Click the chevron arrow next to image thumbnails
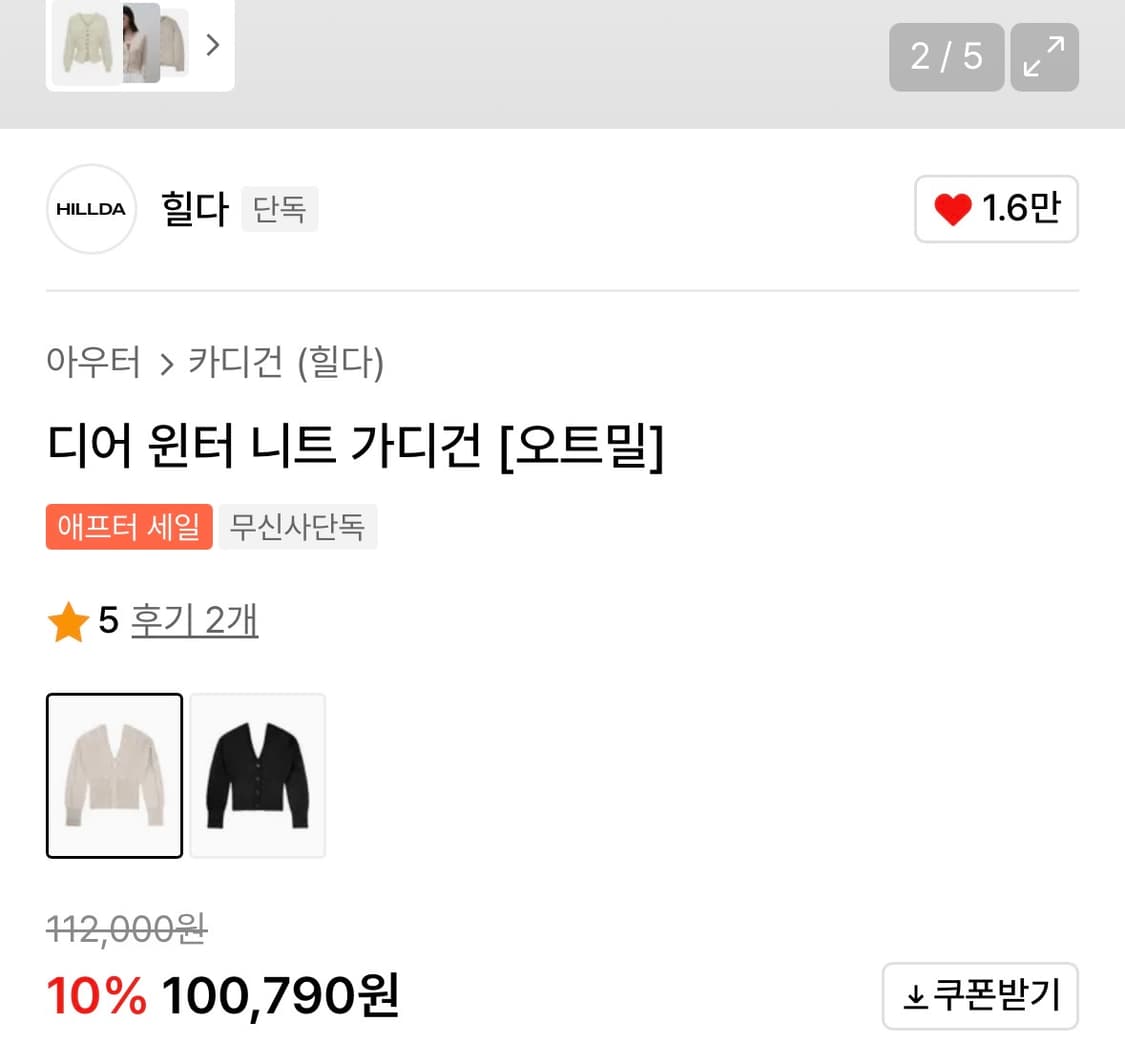 coord(212,44)
